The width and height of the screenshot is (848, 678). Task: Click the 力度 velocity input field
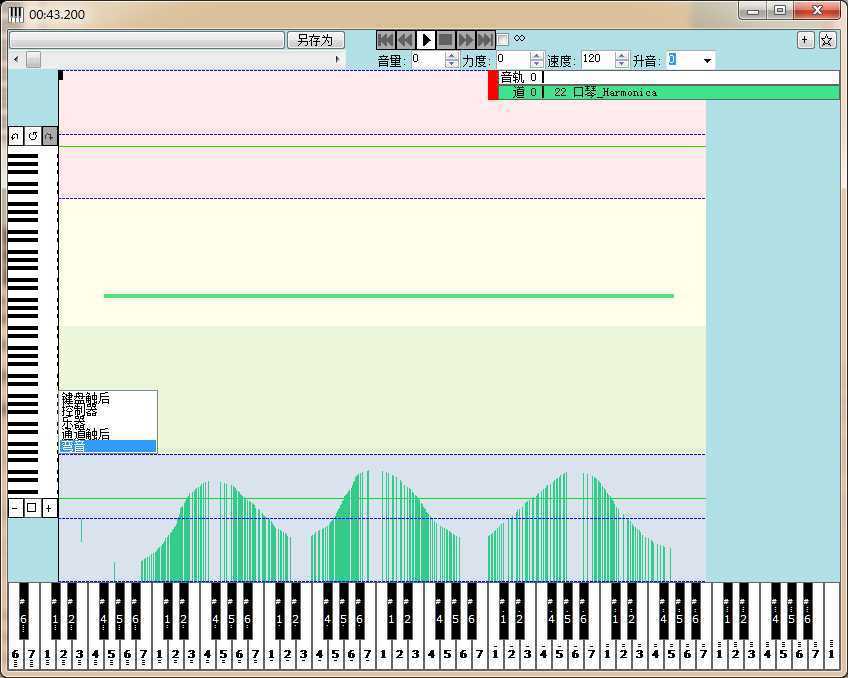tap(512, 59)
